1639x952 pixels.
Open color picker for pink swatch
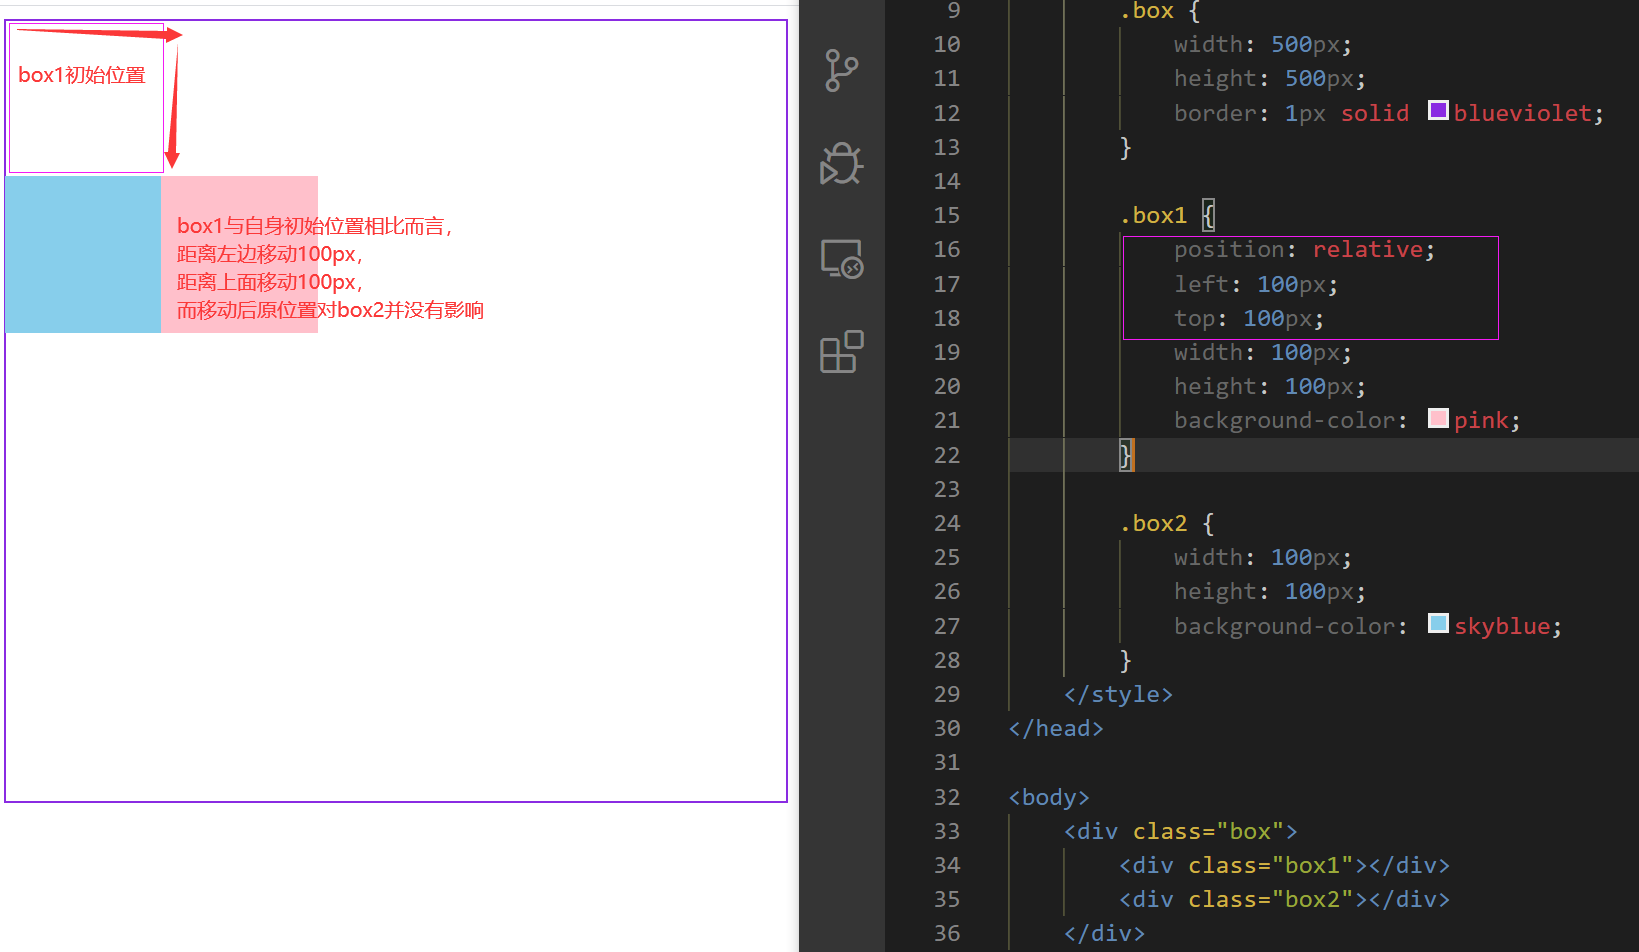click(1438, 418)
